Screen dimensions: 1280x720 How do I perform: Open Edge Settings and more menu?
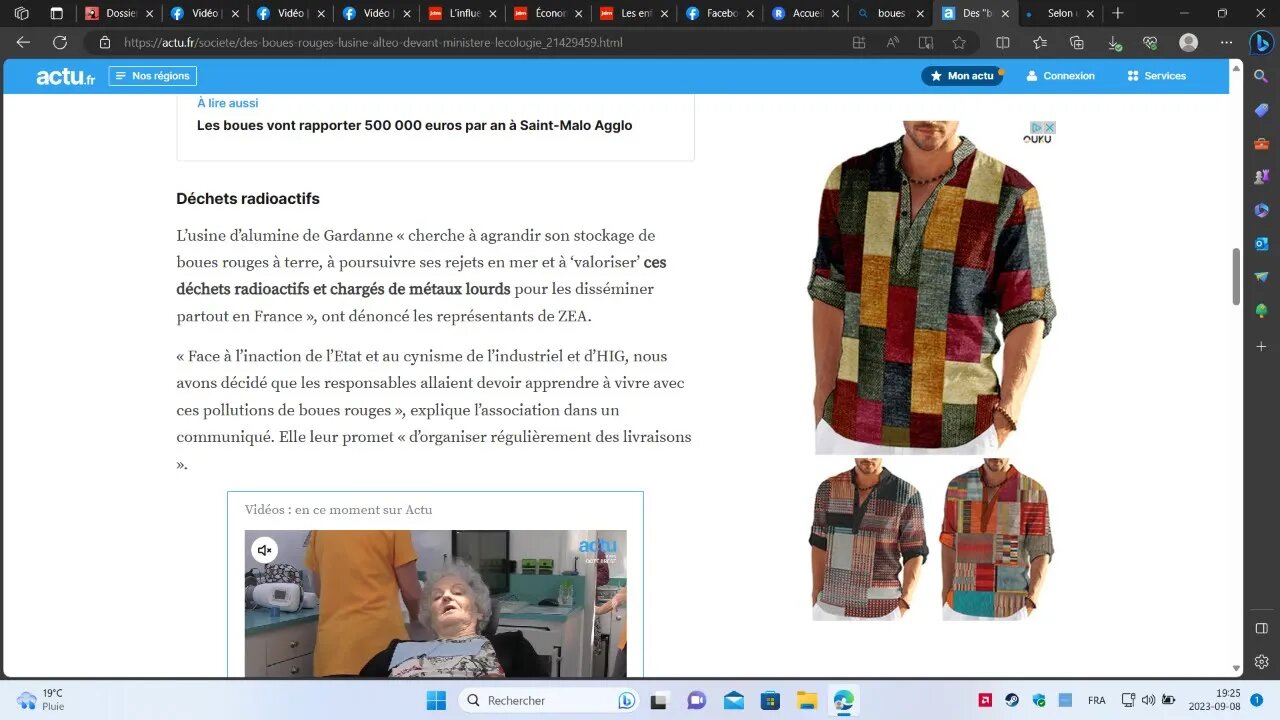click(x=1227, y=43)
